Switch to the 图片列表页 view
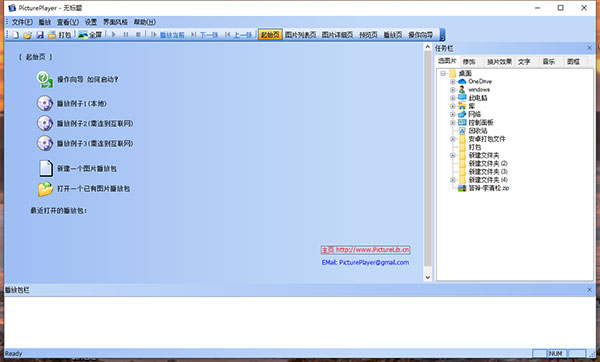This screenshot has width=600, height=362. 300,35
